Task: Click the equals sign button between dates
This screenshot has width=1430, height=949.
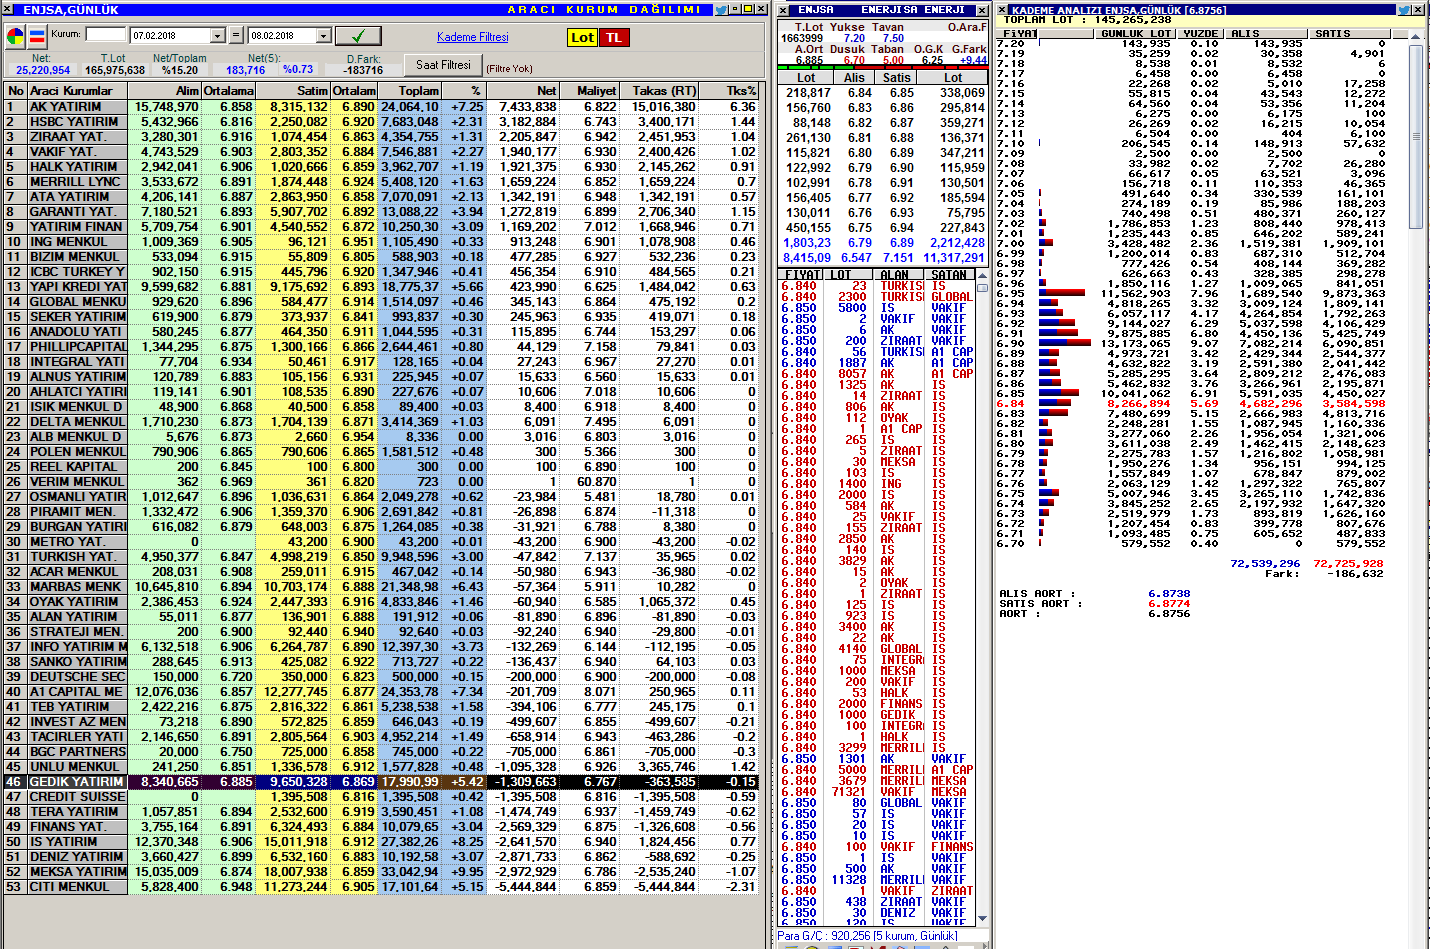Action: [236, 35]
